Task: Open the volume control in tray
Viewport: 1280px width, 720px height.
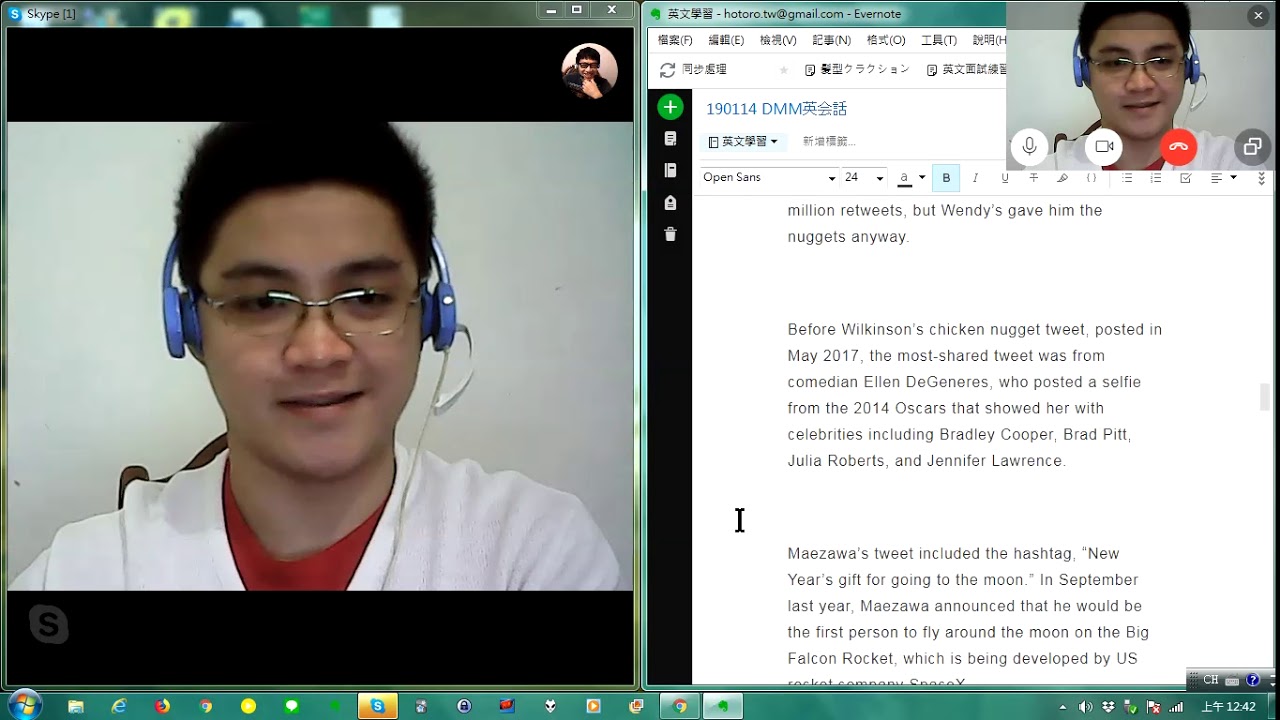Action: tap(1085, 707)
